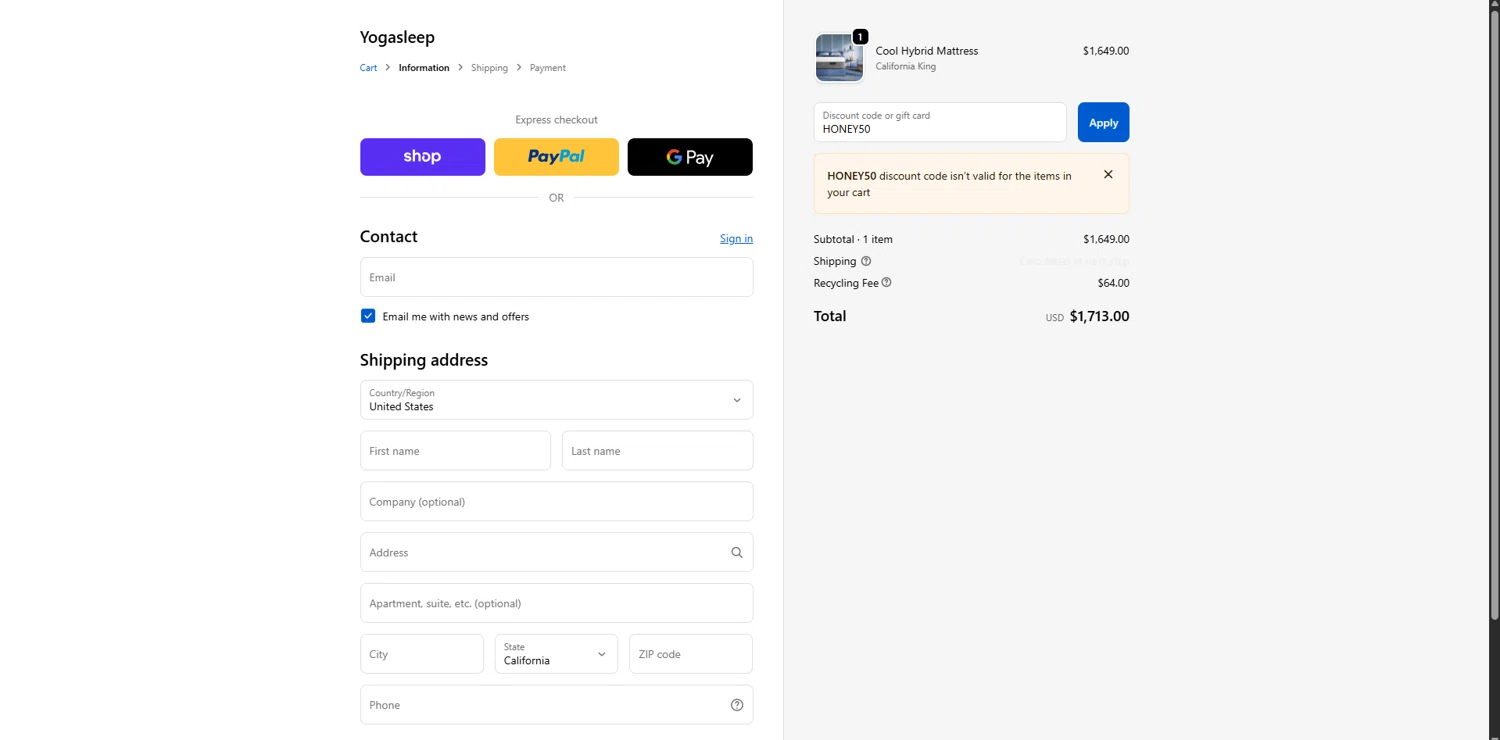This screenshot has height=740, width=1500.
Task: Pay with PayPal express button
Action: pyautogui.click(x=556, y=157)
